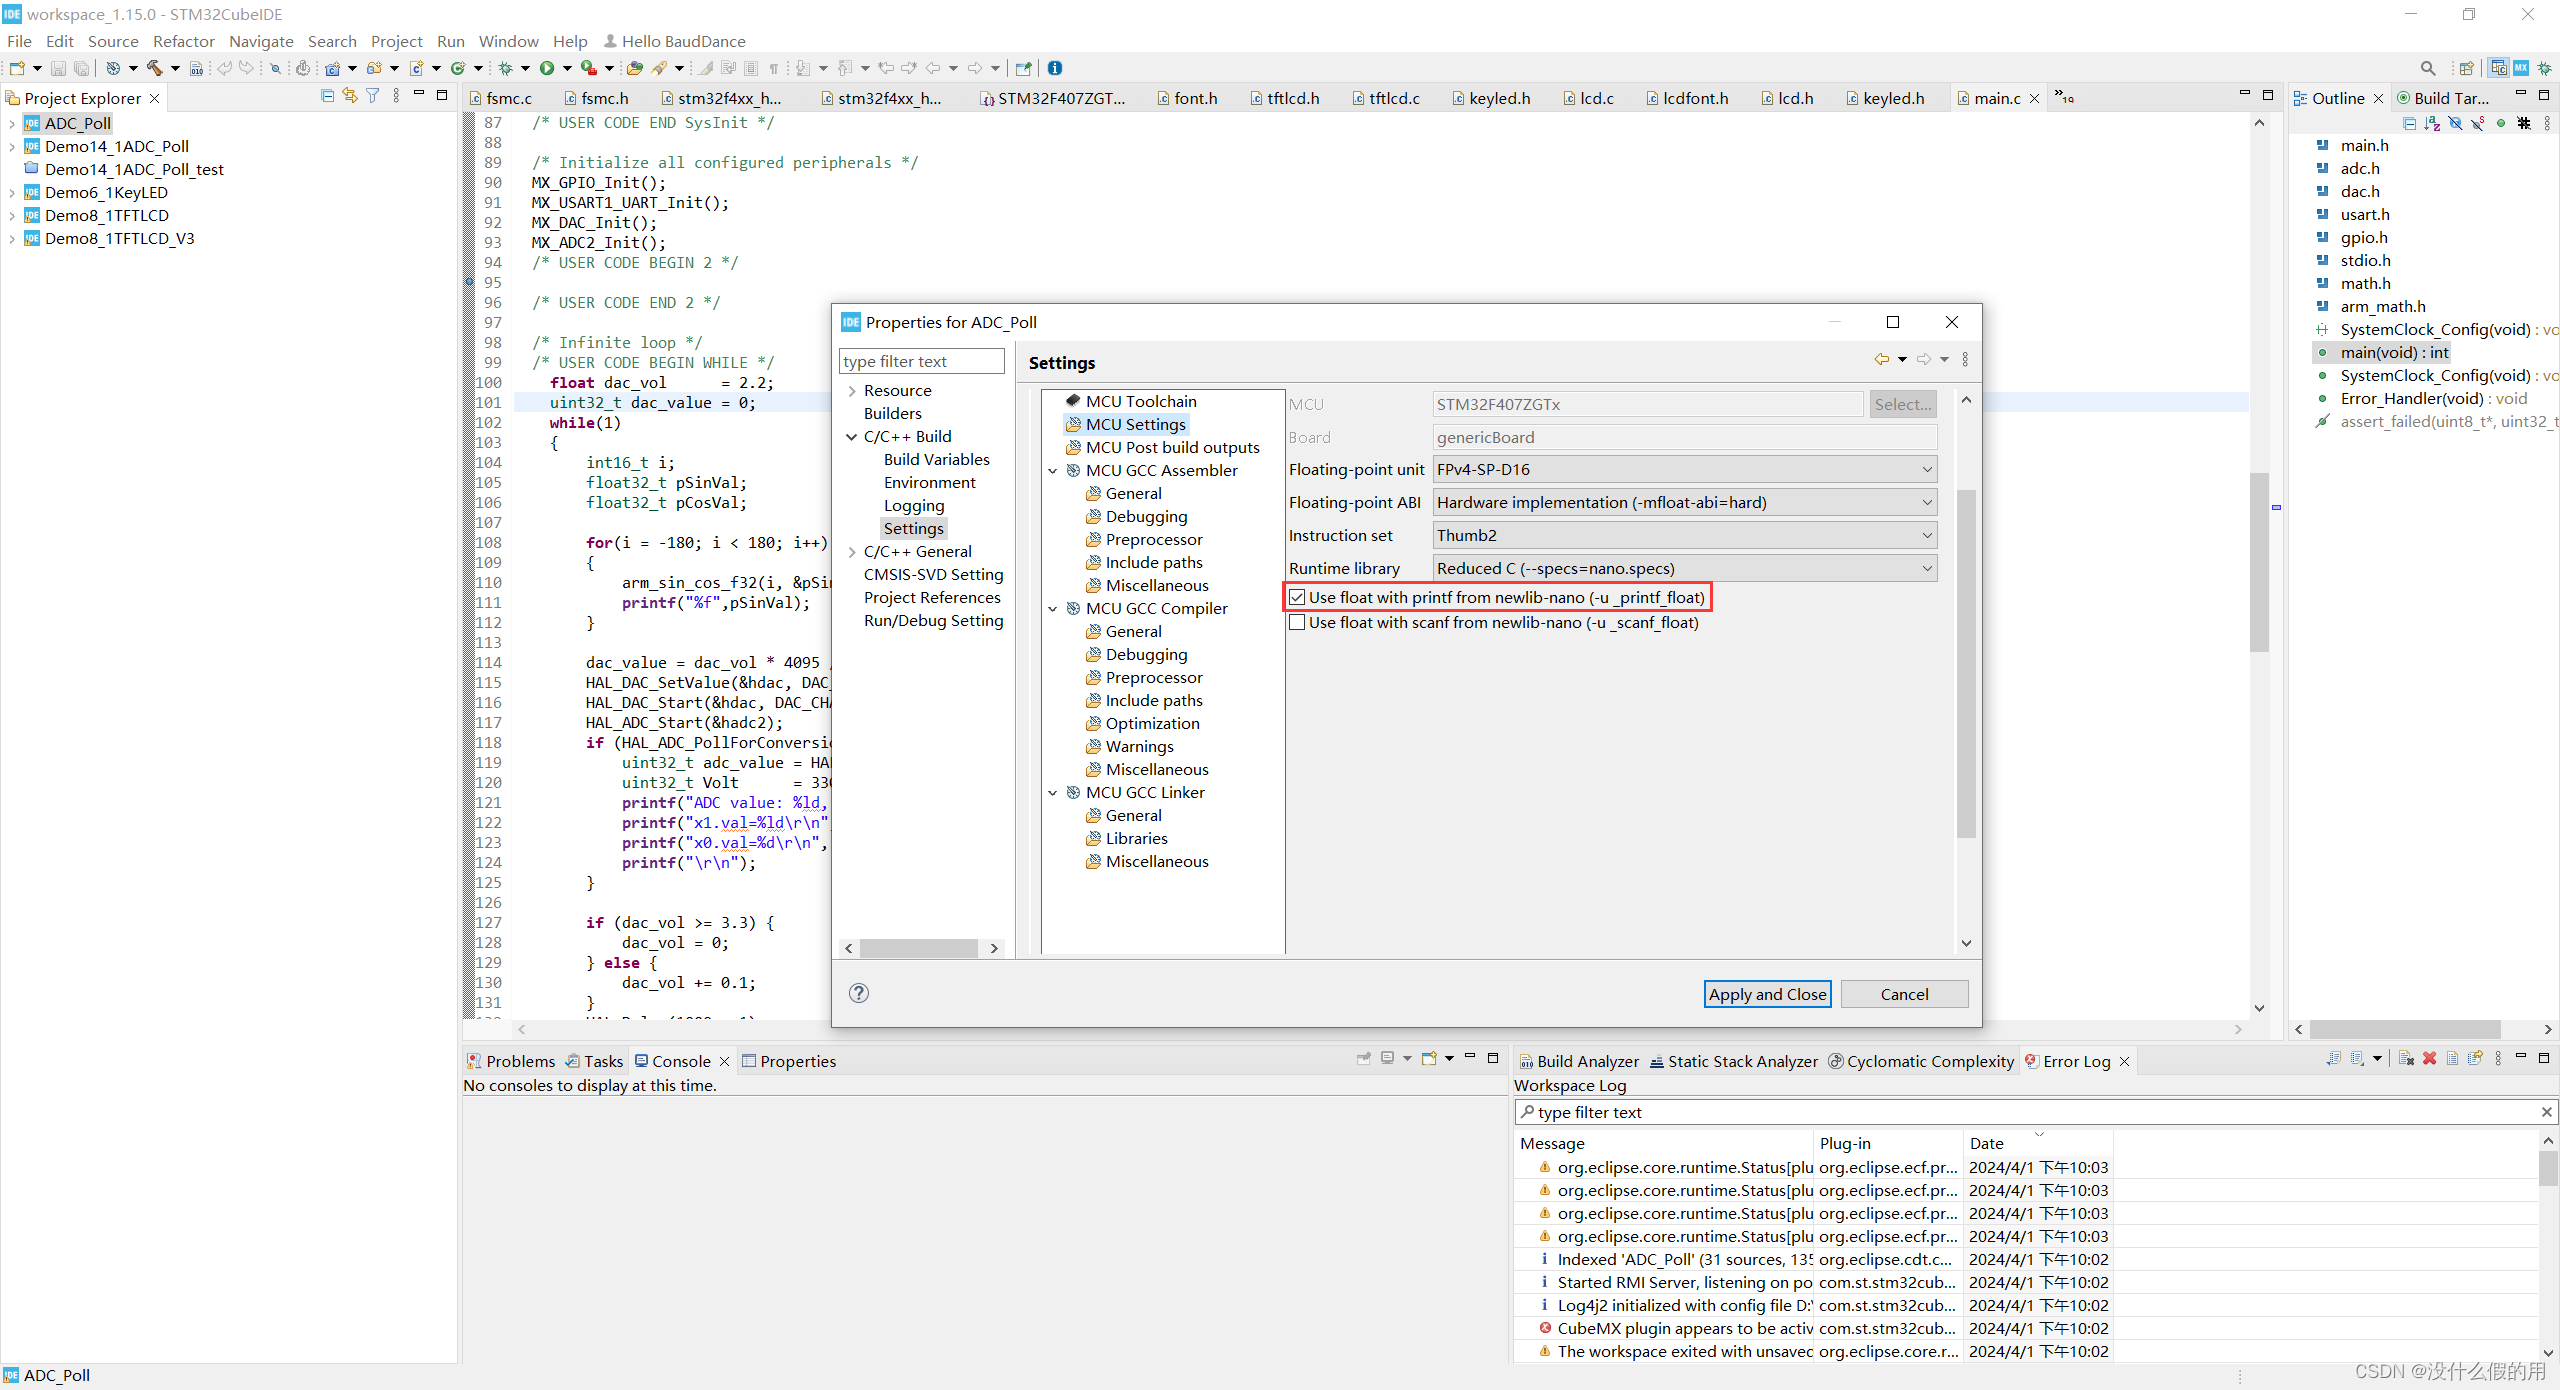Image resolution: width=2560 pixels, height=1390 pixels.
Task: Enable Use float with scanf option
Action: click(1297, 622)
